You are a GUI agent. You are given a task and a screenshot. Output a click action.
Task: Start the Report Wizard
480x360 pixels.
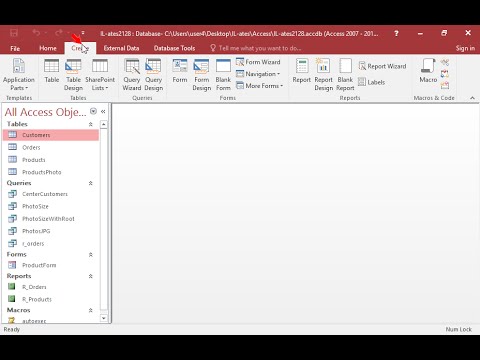click(x=382, y=66)
